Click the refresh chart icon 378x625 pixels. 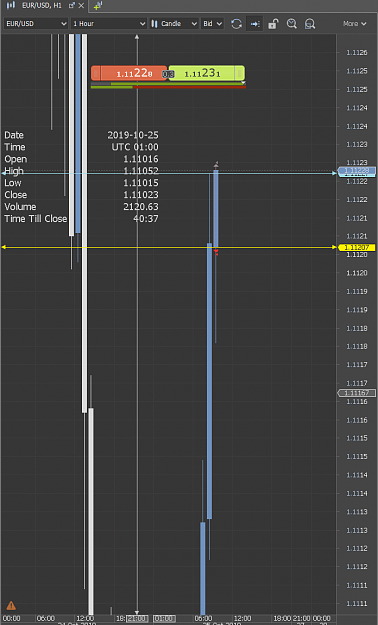(236, 24)
